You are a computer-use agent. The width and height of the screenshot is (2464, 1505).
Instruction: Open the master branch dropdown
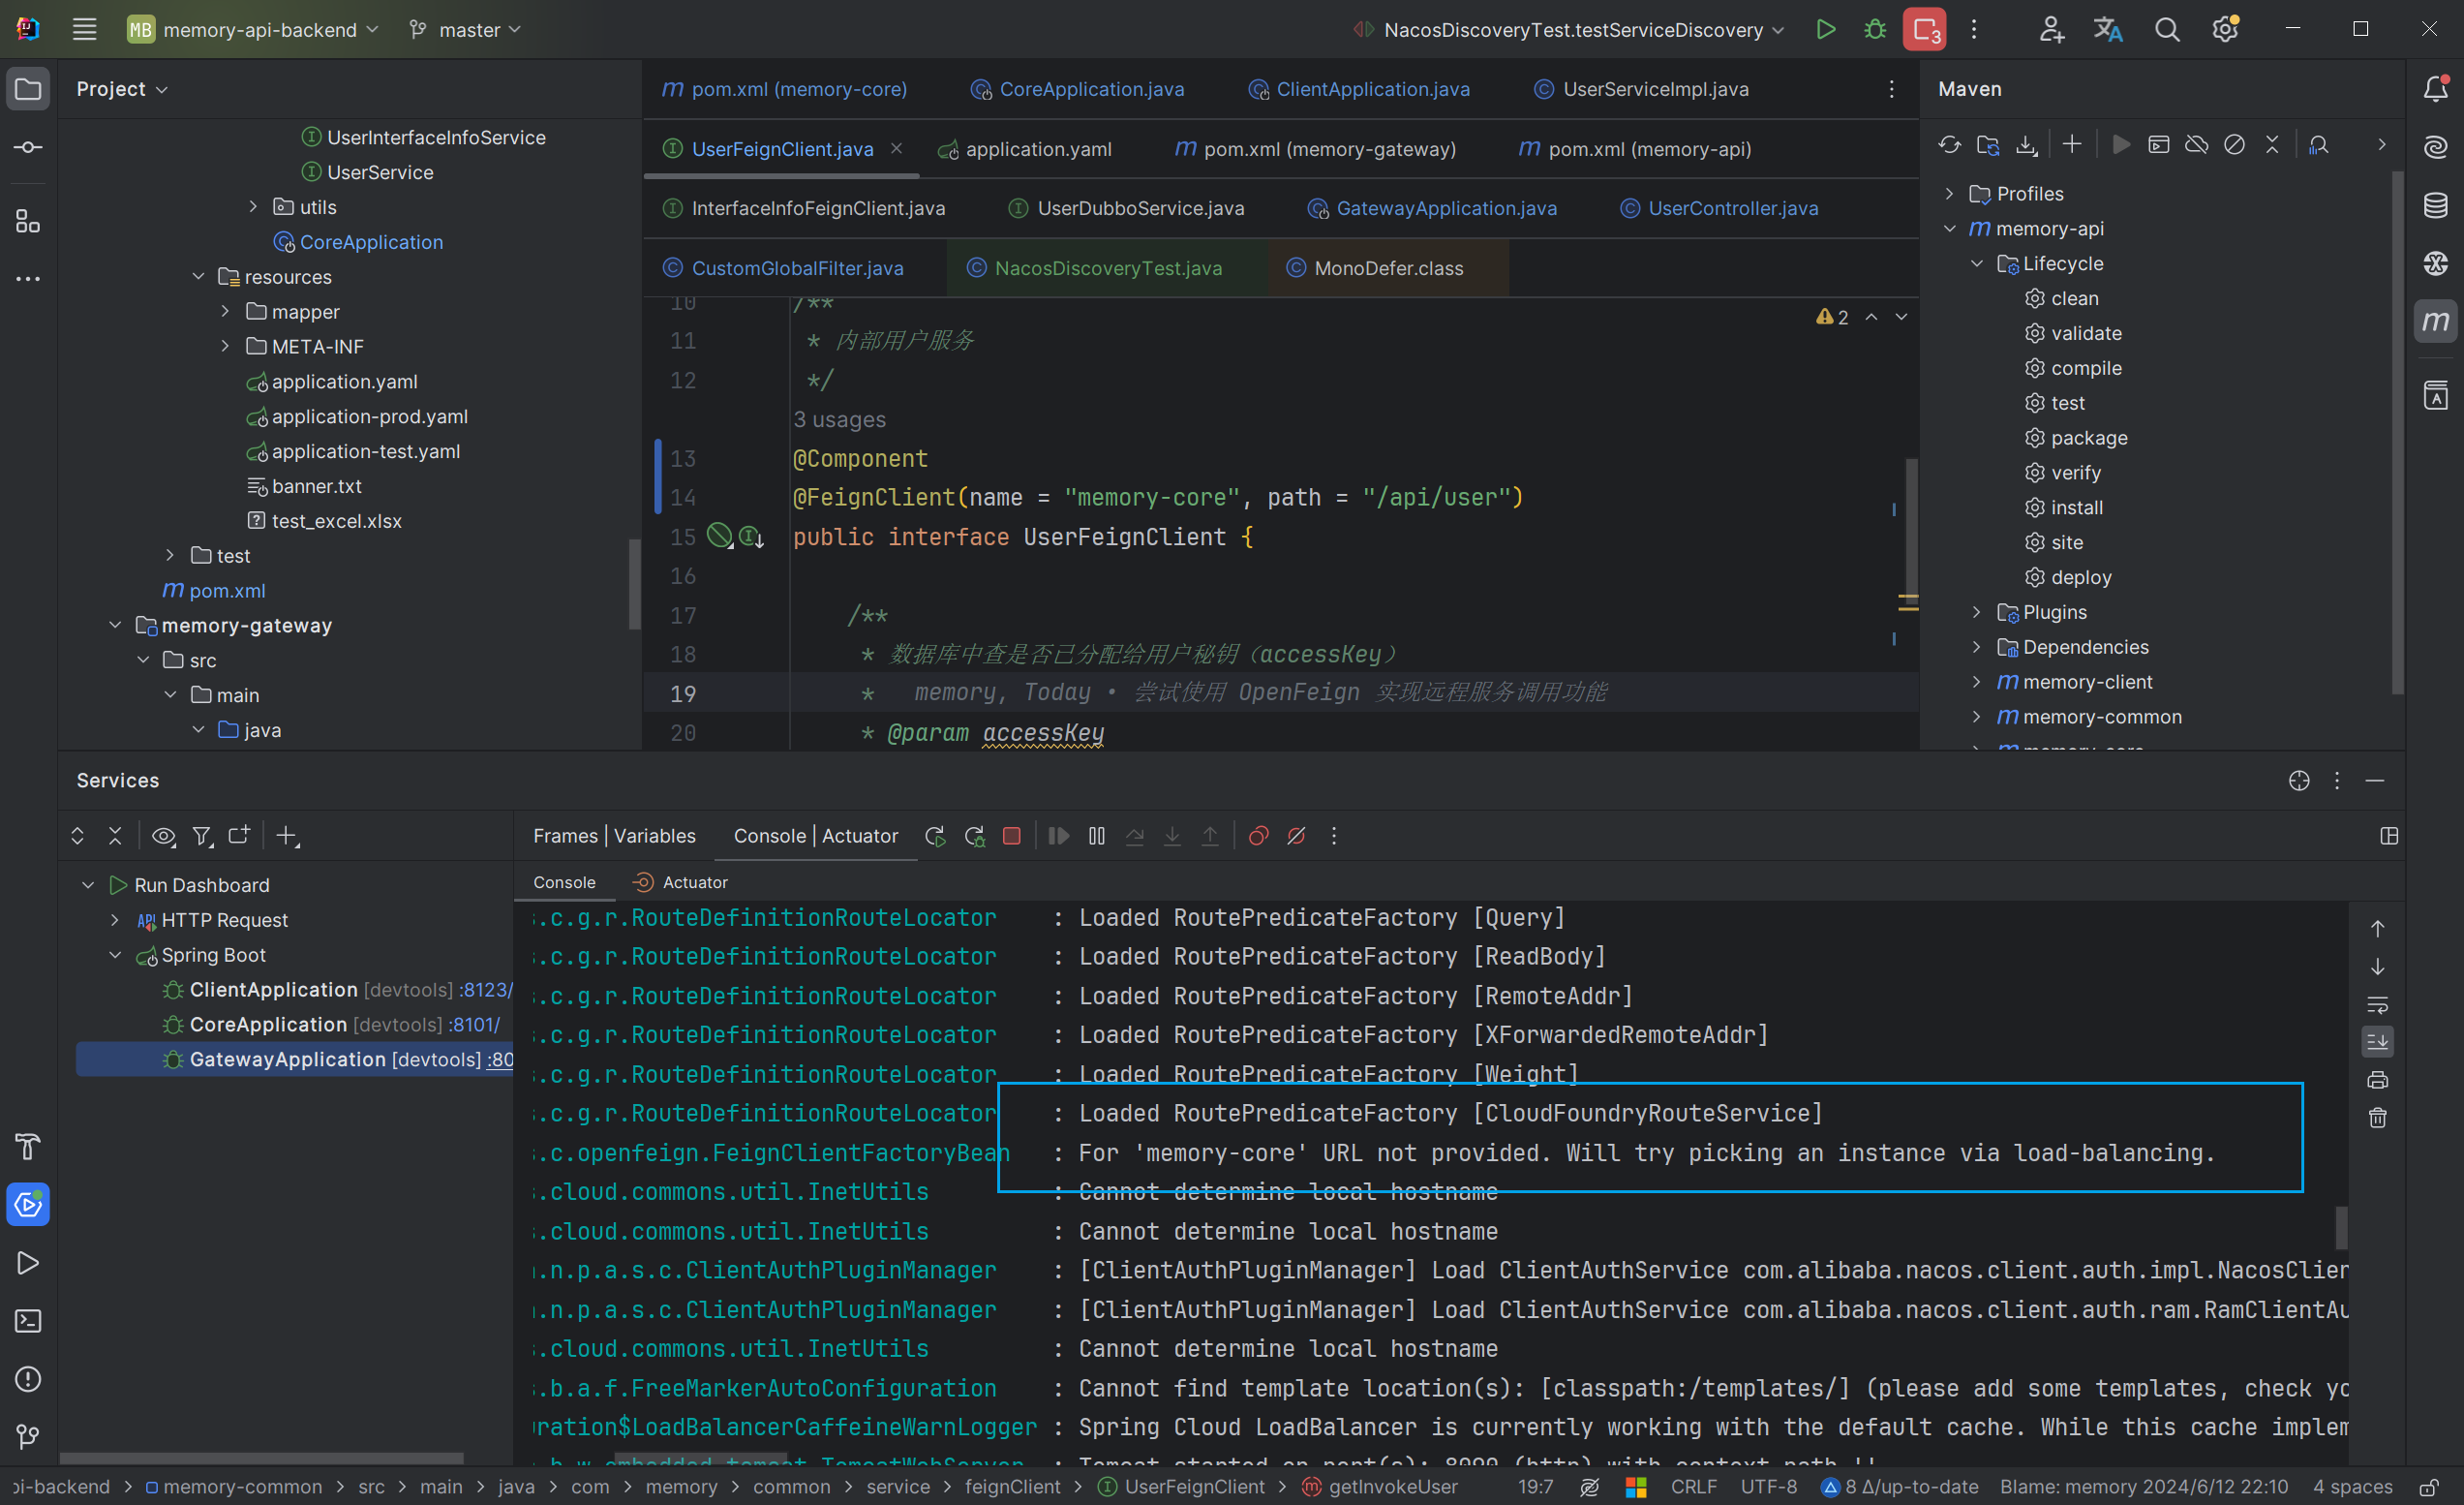[x=465, y=29]
